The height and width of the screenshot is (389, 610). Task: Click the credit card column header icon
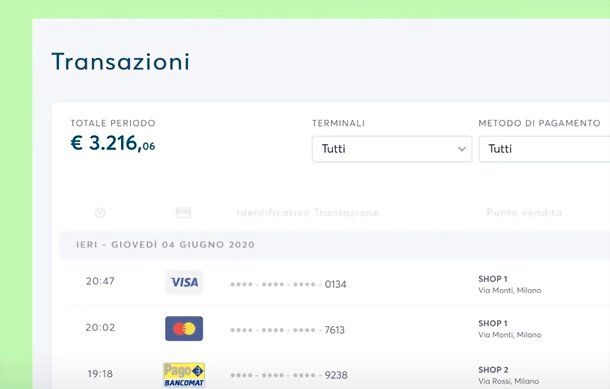(184, 213)
